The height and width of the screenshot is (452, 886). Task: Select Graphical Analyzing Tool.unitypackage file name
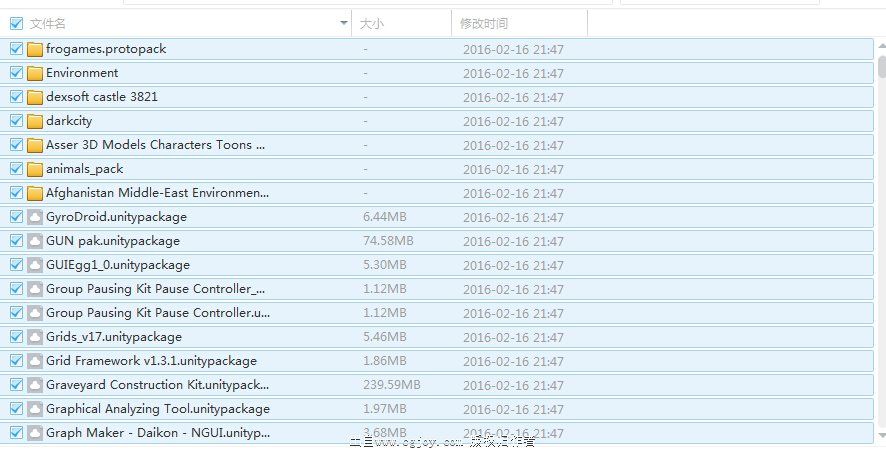[158, 409]
